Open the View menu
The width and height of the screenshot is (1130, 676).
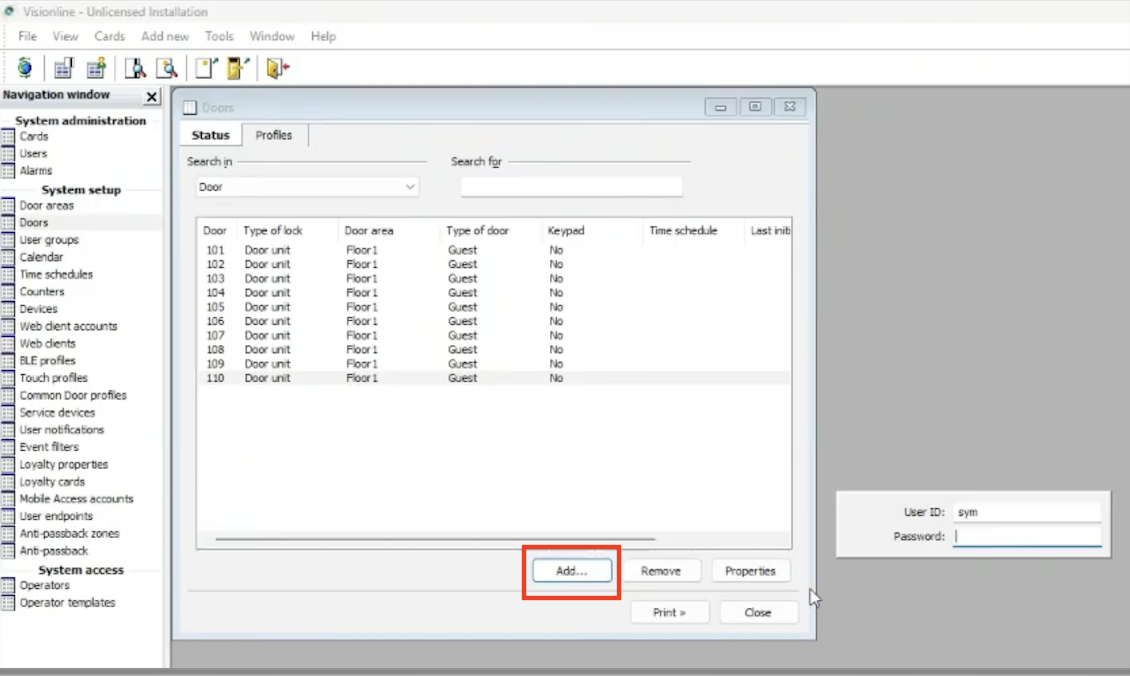point(65,36)
